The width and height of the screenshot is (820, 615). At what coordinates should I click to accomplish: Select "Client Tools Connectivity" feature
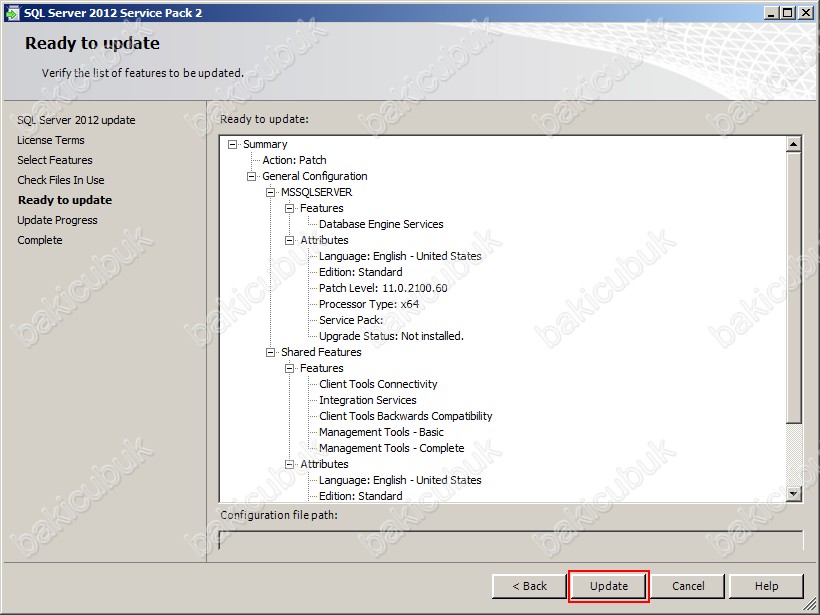pyautogui.click(x=378, y=384)
